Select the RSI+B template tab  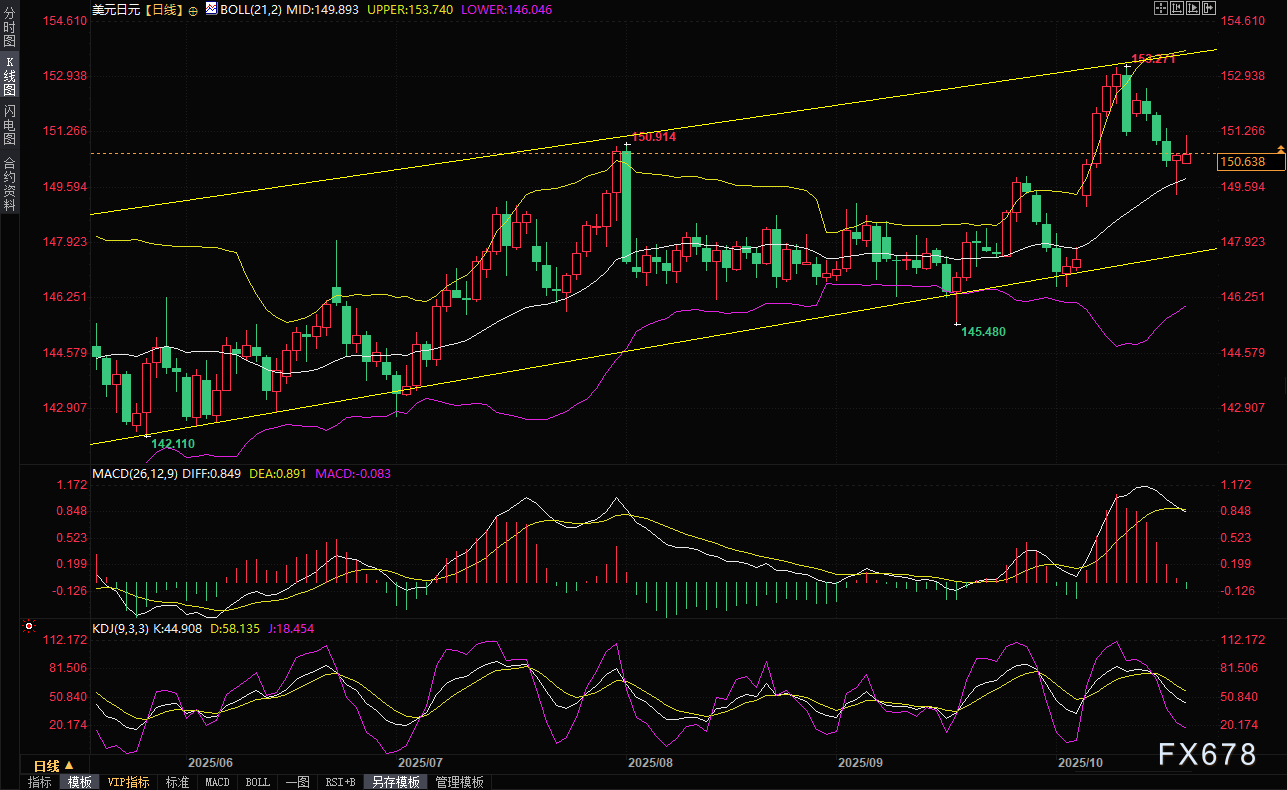341,782
